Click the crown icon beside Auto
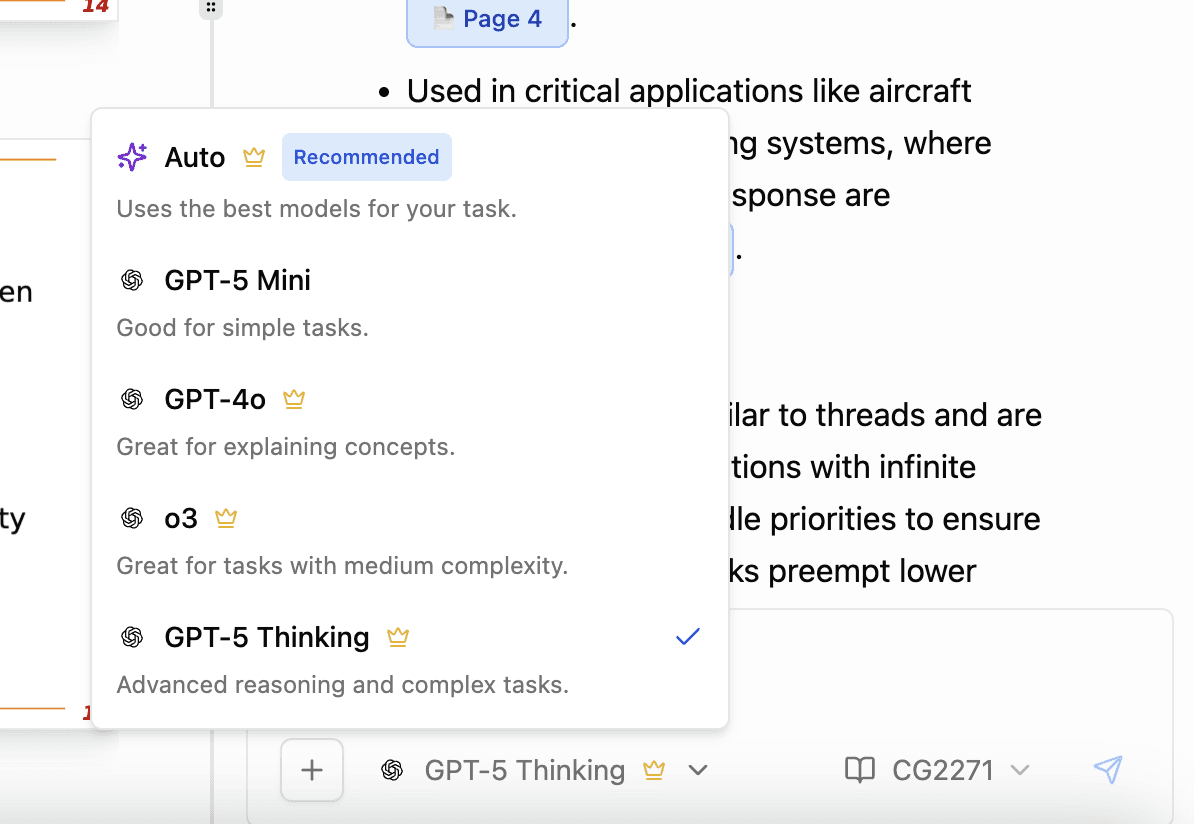Viewport: 1194px width, 824px height. click(x=254, y=157)
